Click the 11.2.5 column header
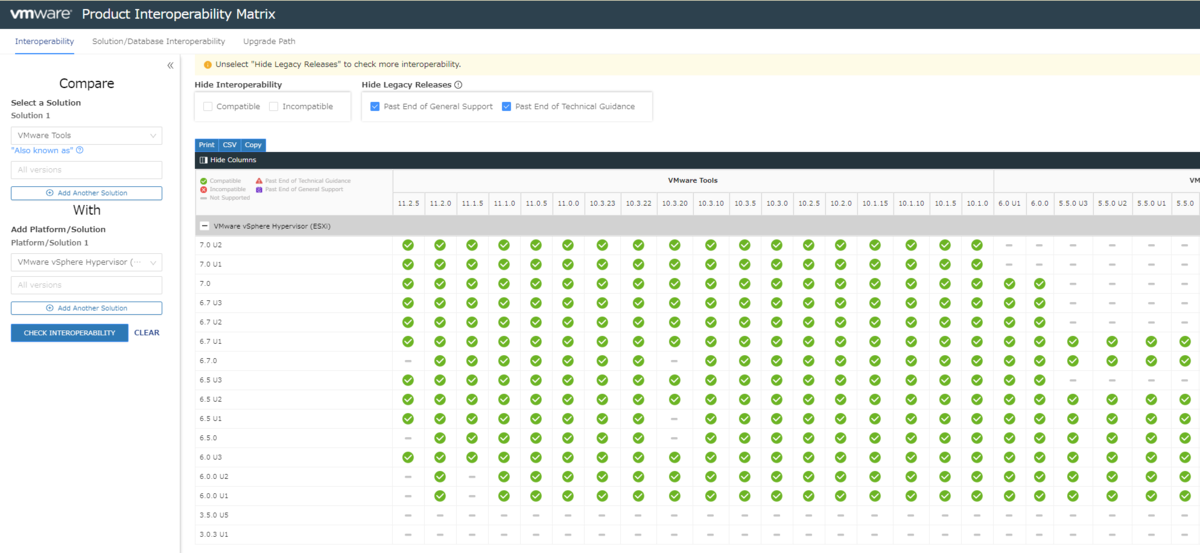The height and width of the screenshot is (553, 1200). pyautogui.click(x=408, y=203)
